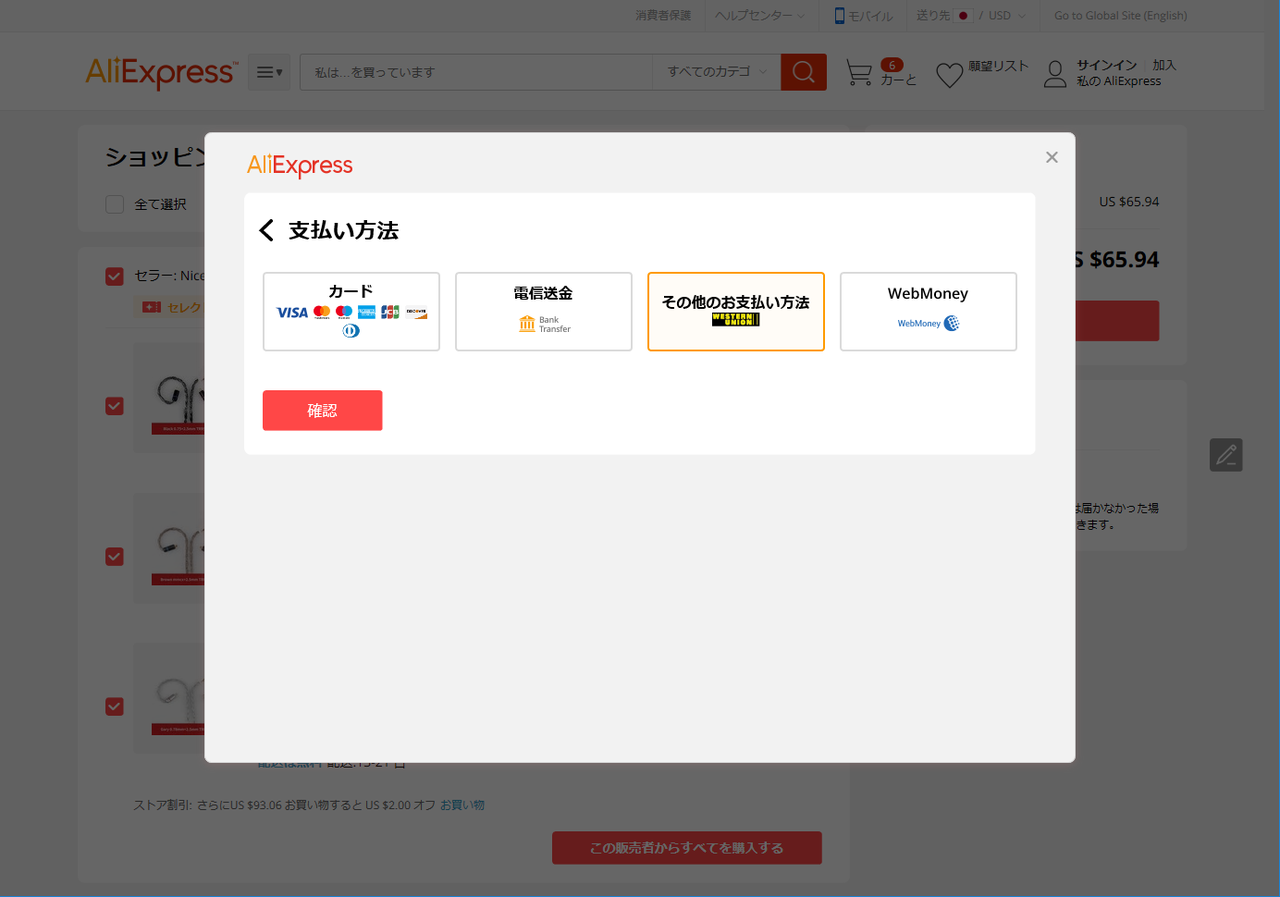The image size is (1280, 897).
Task: Click the 願望リスト wishlist label
Action: coord(998,66)
